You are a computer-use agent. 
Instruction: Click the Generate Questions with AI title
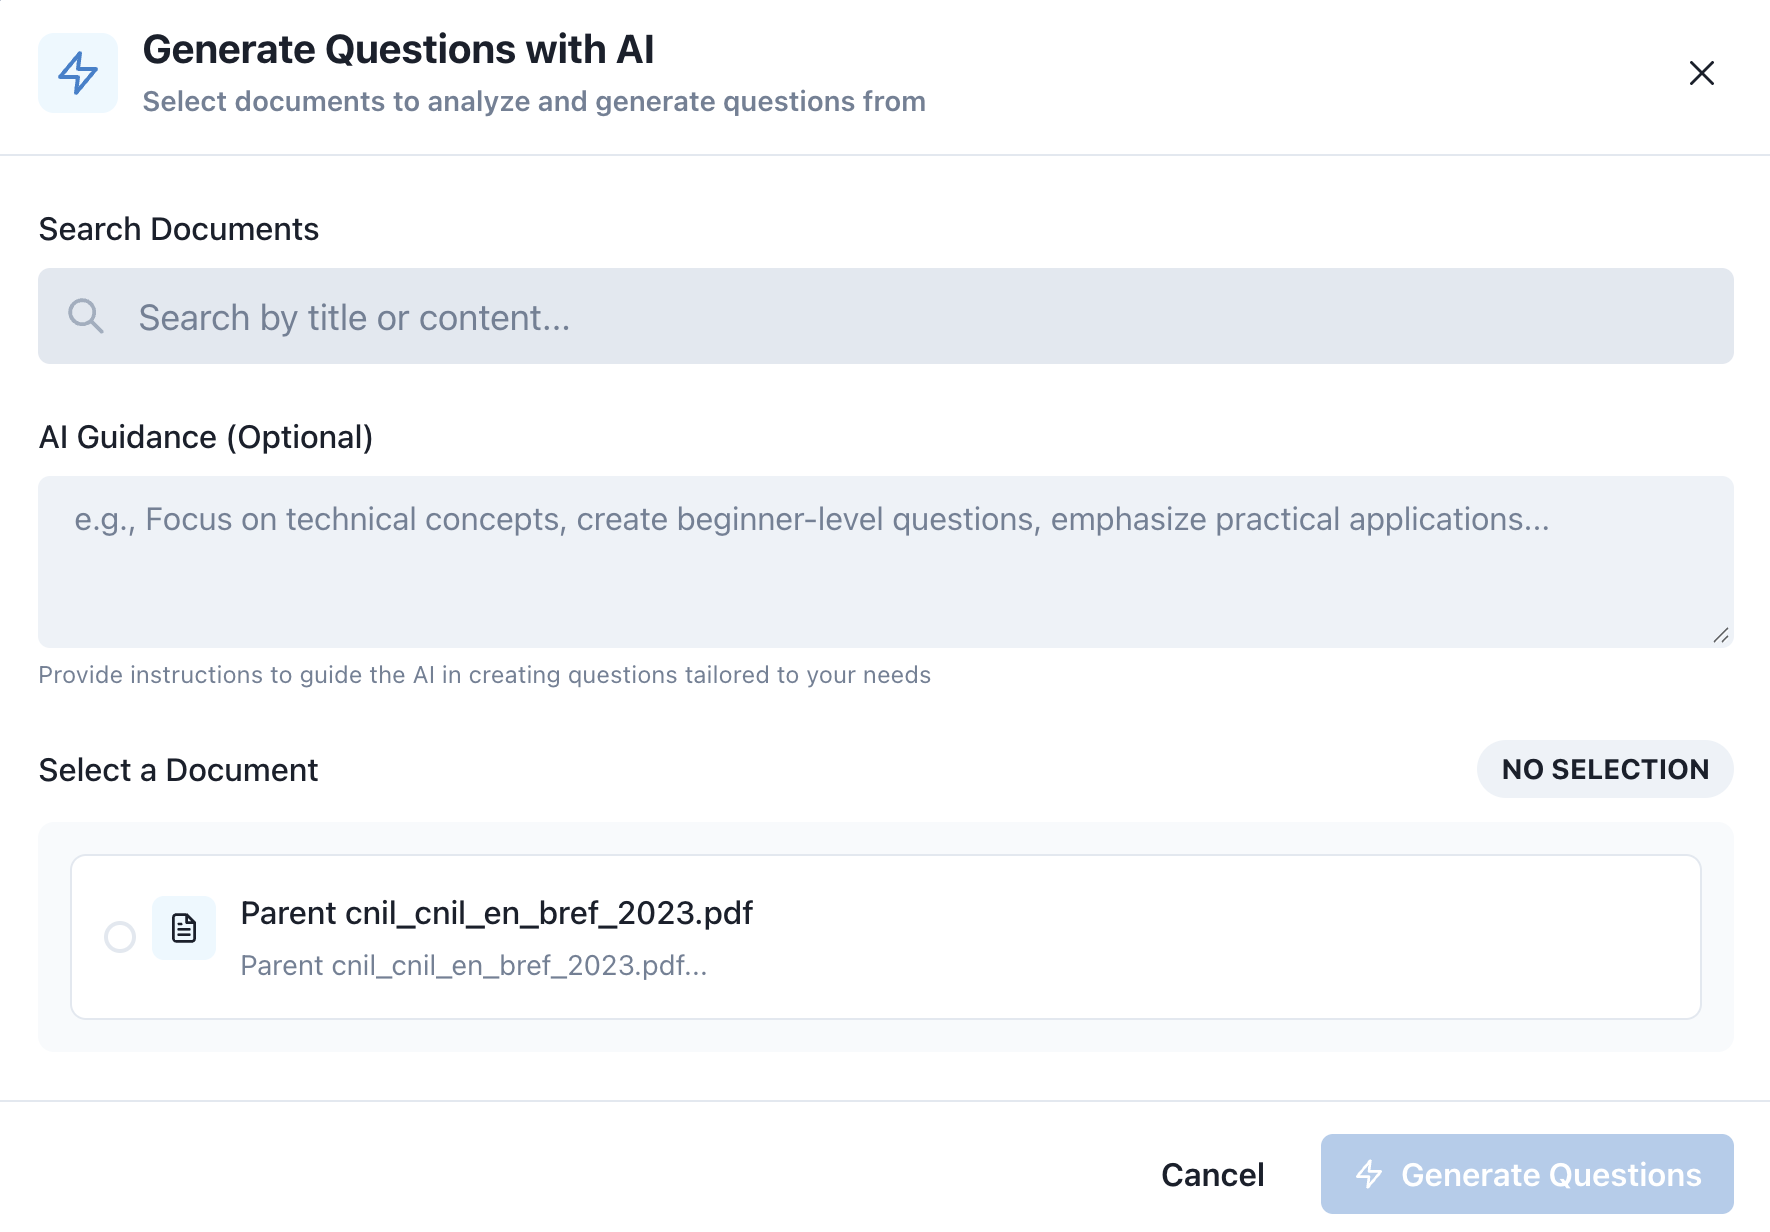pos(399,48)
